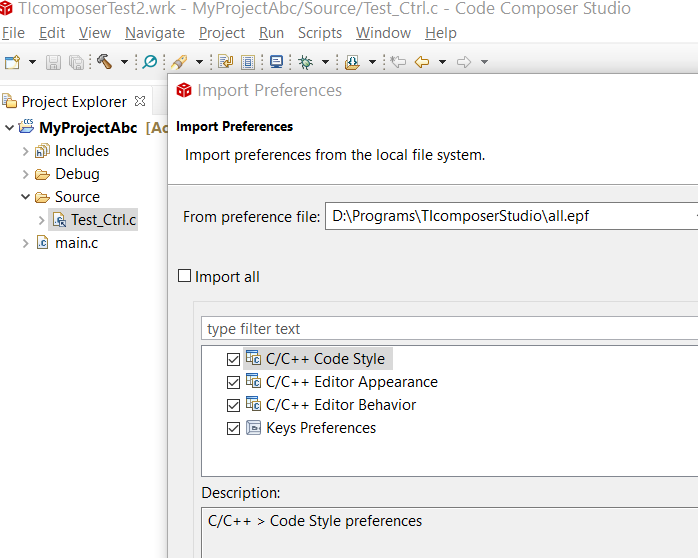Select main.c in Project Explorer
This screenshot has width=698, height=558.
[x=76, y=243]
